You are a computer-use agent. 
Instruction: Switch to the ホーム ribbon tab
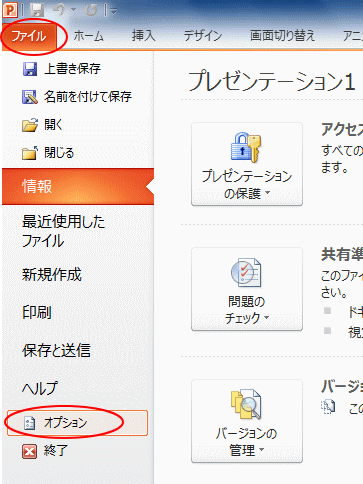click(88, 36)
